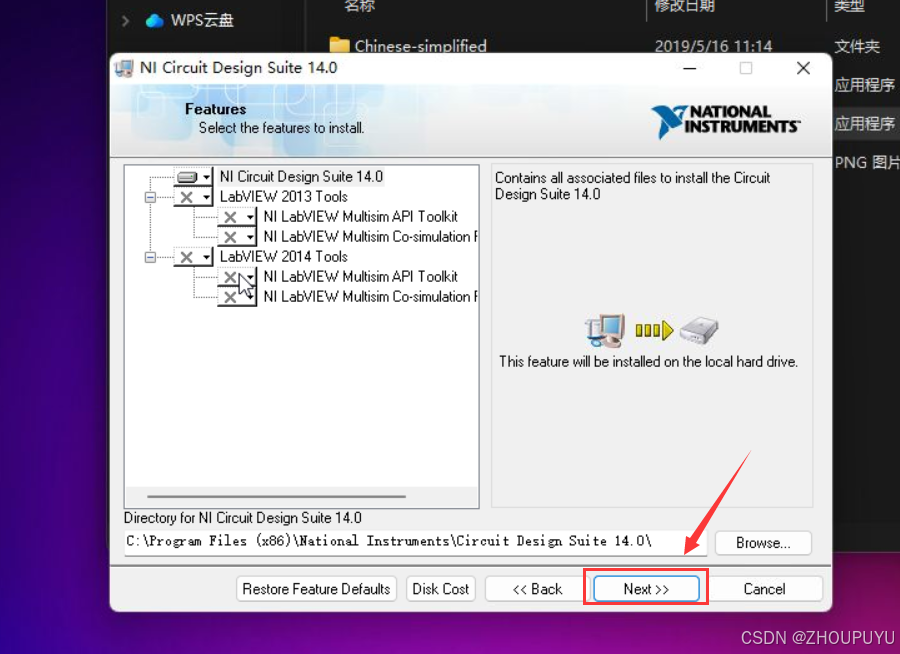Image resolution: width=900 pixels, height=654 pixels.
Task: Click the hard drive icon in the description pane
Action: tap(699, 330)
